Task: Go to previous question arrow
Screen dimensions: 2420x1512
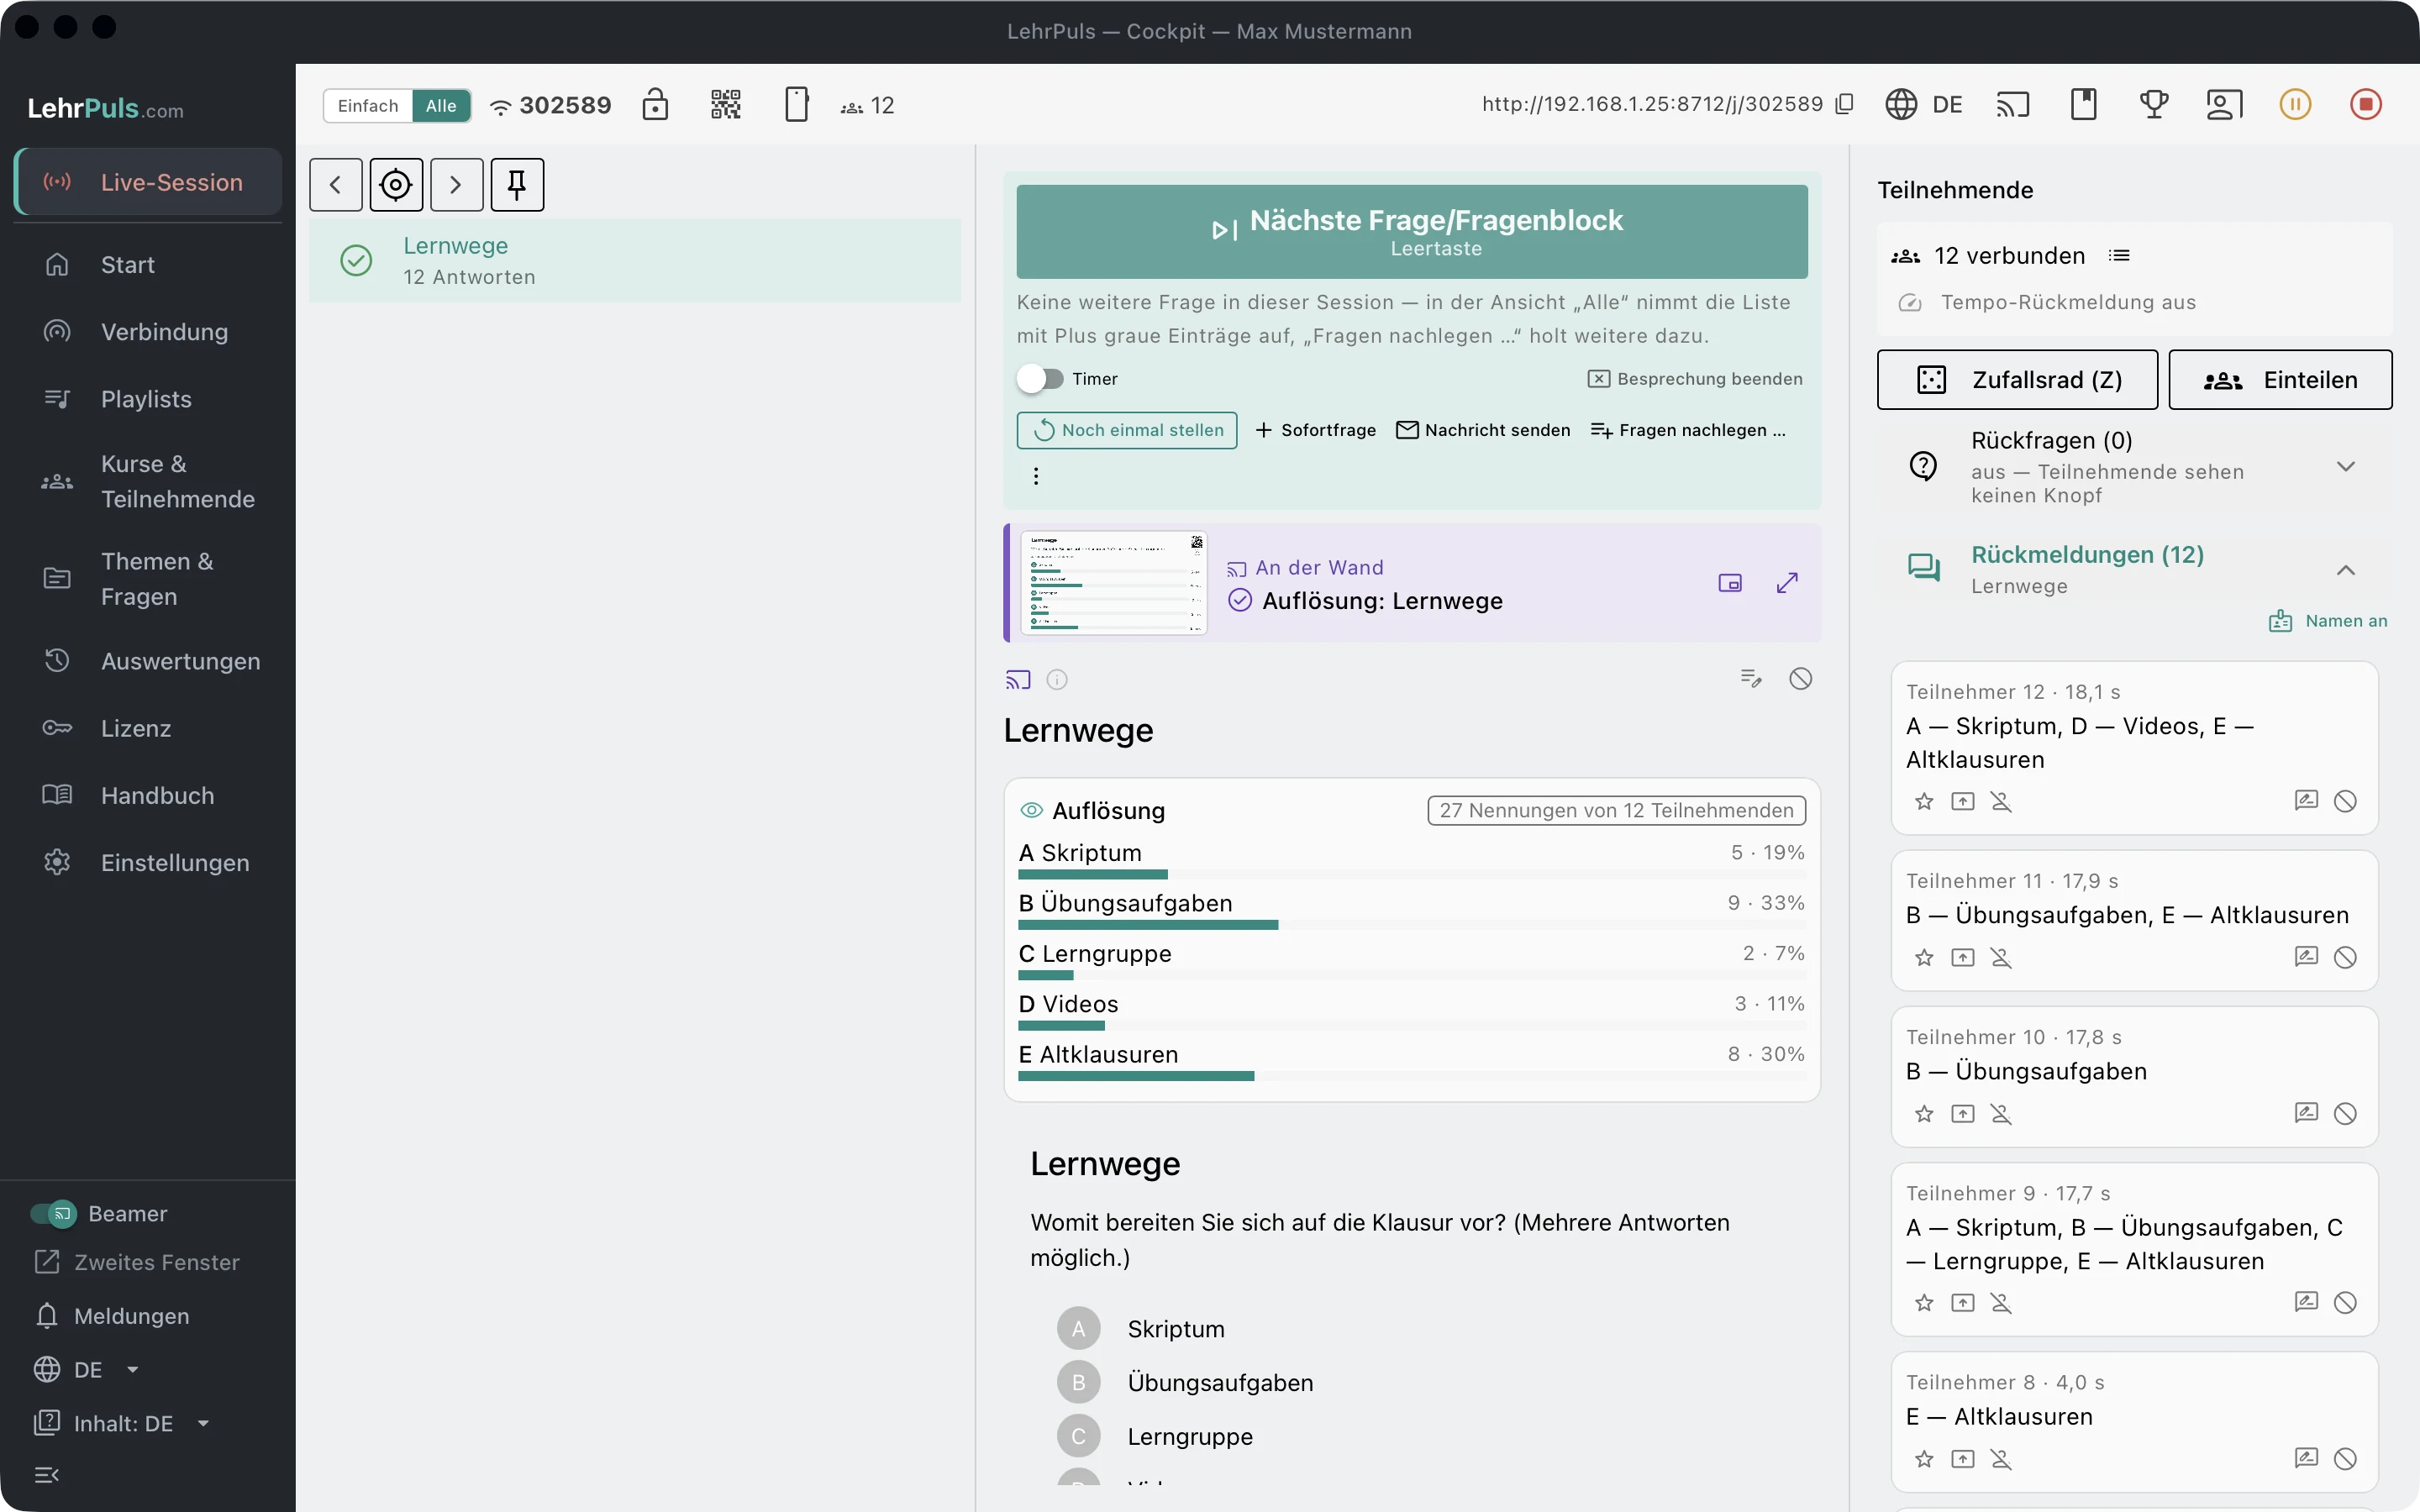Action: click(336, 184)
